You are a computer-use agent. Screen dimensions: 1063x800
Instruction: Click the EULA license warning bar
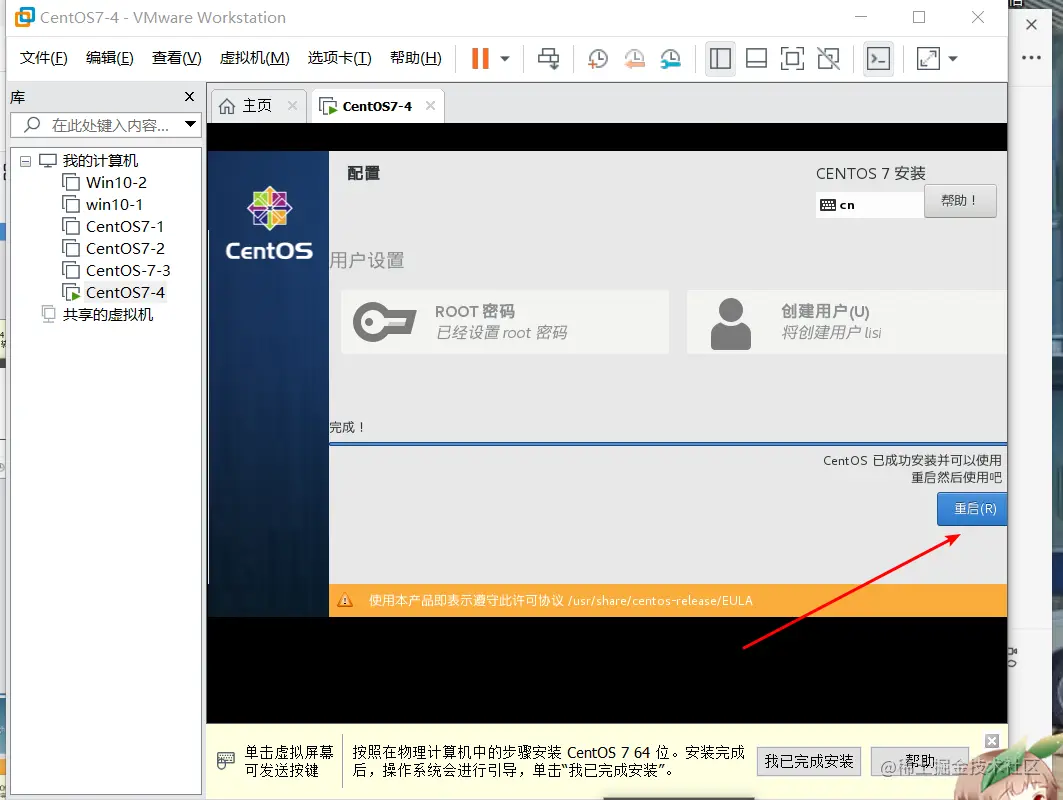pyautogui.click(x=668, y=601)
